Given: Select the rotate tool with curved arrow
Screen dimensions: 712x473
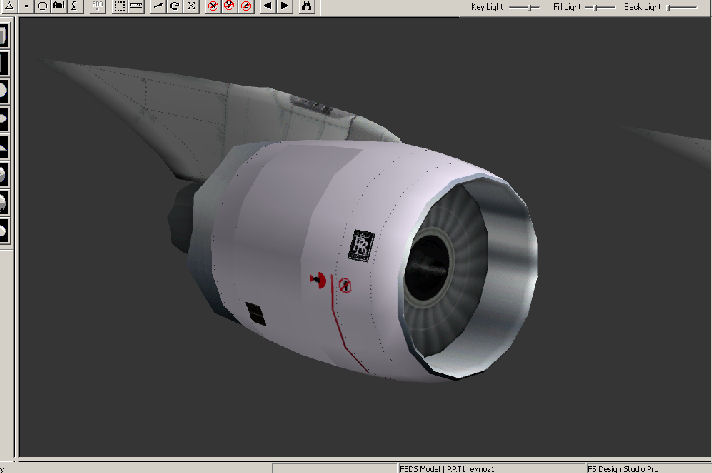Looking at the screenshot, I should (x=175, y=6).
